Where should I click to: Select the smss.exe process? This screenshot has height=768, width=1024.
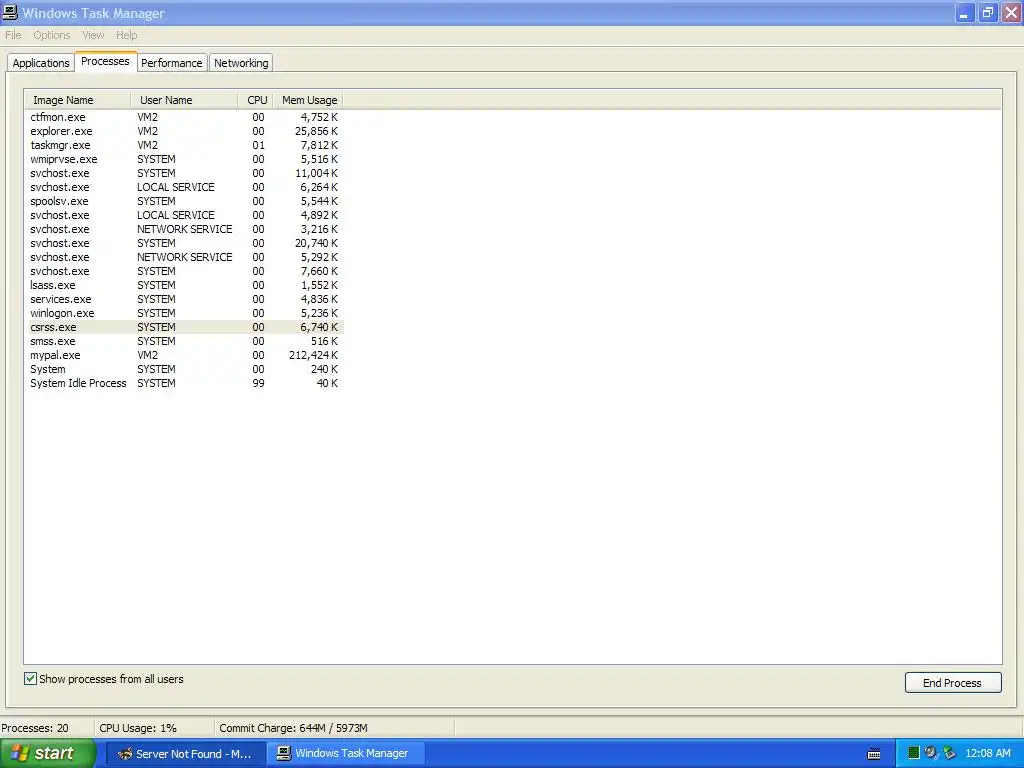(x=184, y=342)
